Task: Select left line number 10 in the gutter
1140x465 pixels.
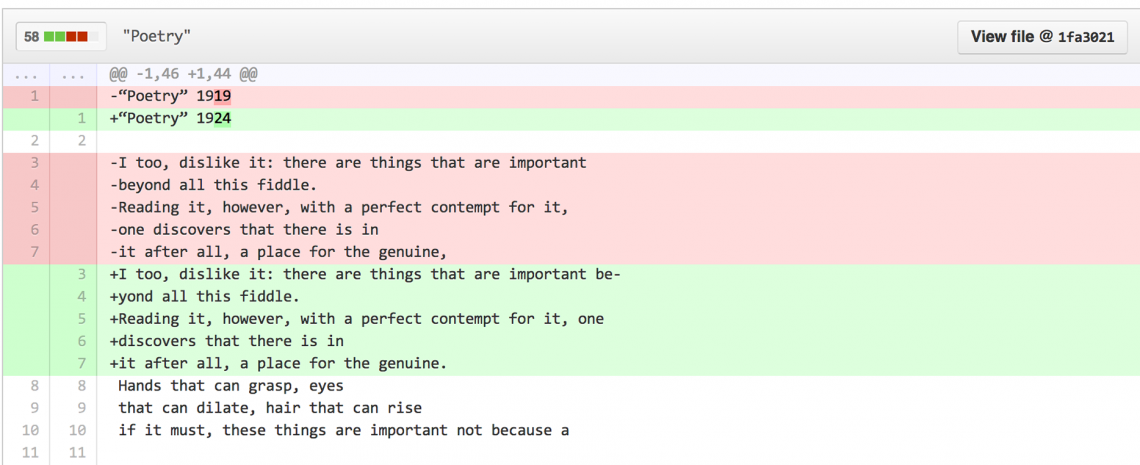Action: pyautogui.click(x=30, y=430)
